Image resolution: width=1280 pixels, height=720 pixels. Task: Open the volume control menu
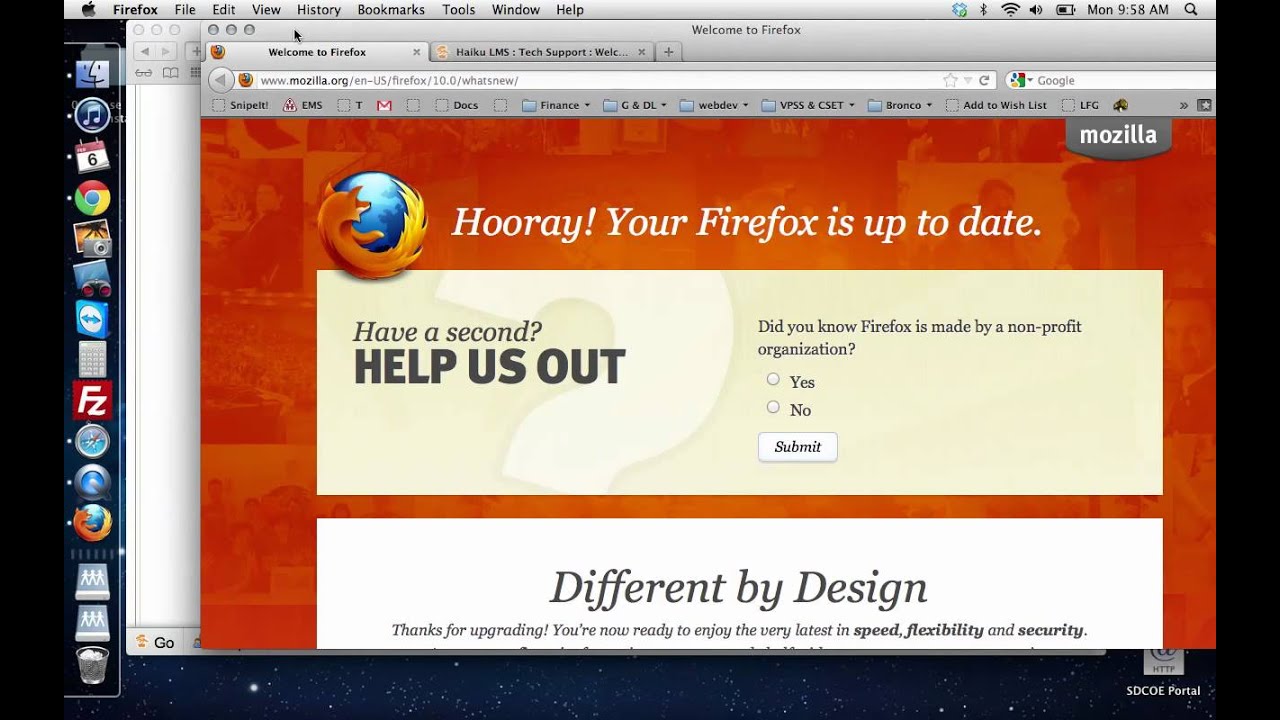[x=1036, y=9]
